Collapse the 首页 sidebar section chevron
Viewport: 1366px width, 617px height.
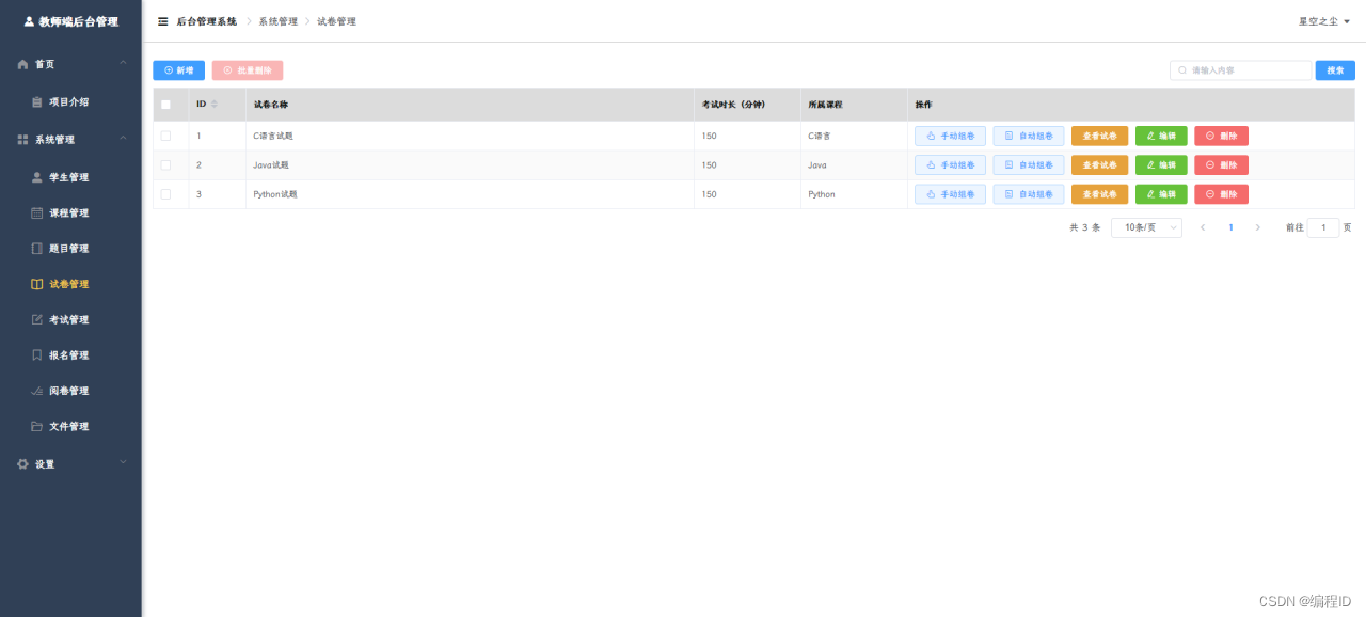coord(123,64)
